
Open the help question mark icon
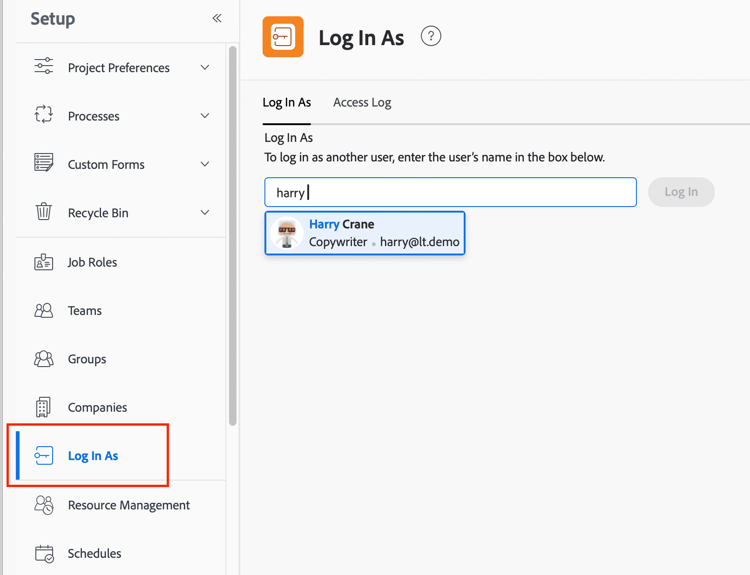(x=431, y=37)
